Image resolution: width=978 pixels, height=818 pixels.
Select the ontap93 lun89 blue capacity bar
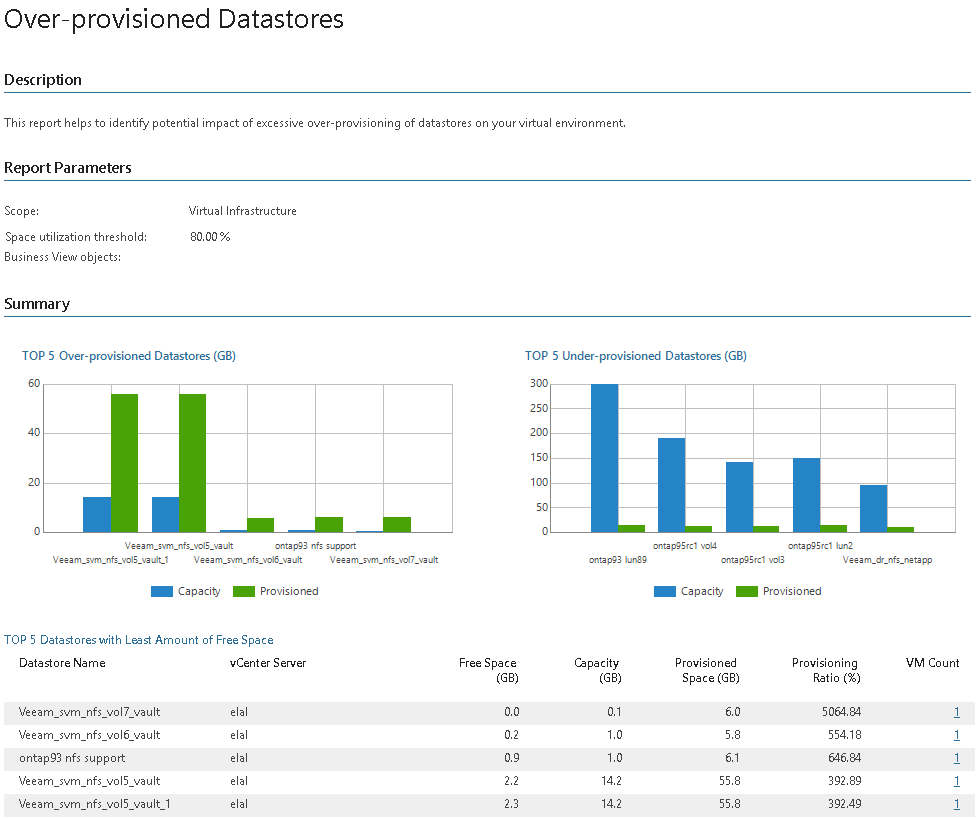point(604,458)
